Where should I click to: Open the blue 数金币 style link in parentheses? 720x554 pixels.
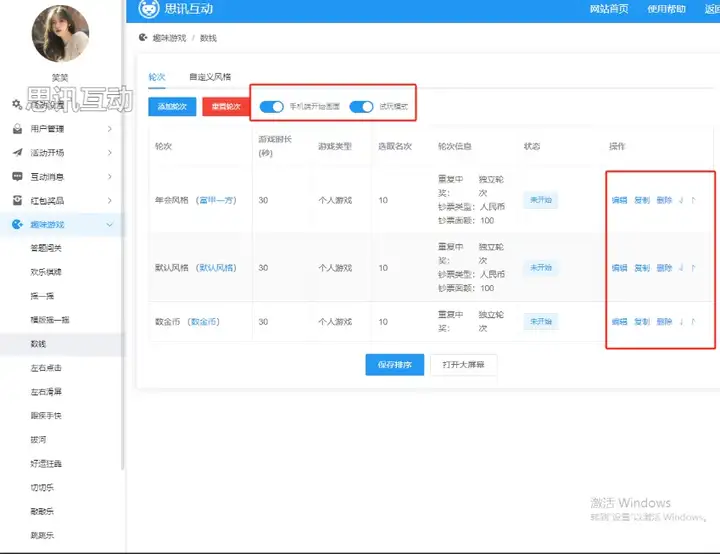[203, 322]
